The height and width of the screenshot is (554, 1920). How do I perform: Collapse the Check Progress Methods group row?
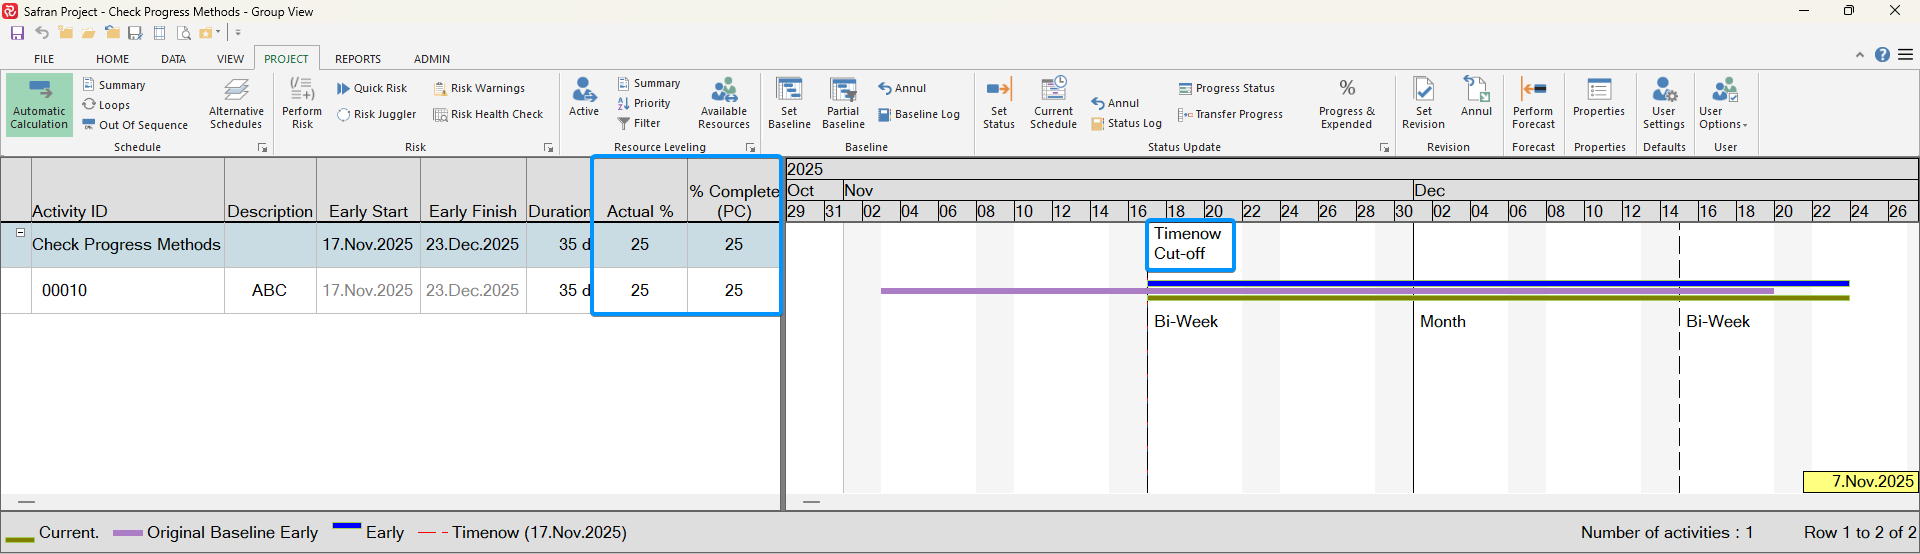pos(20,232)
